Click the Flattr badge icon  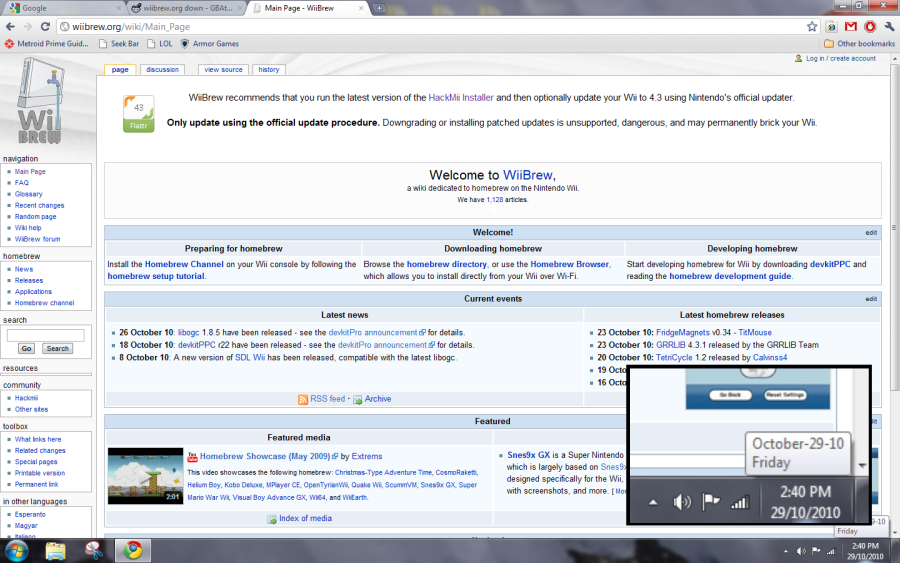(x=138, y=114)
